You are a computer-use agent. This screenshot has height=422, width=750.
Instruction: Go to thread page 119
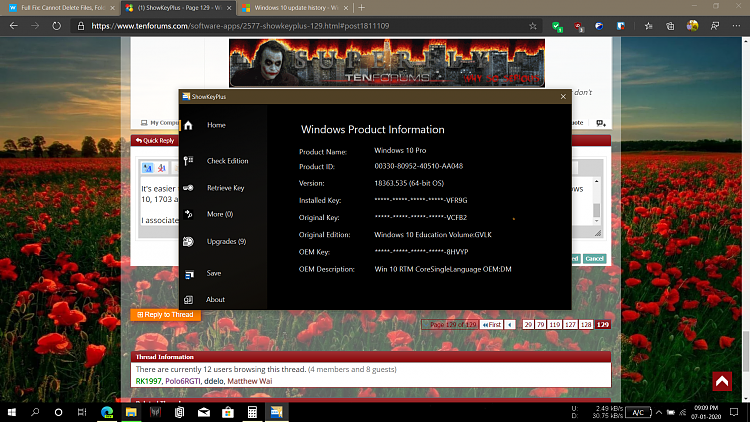554,324
